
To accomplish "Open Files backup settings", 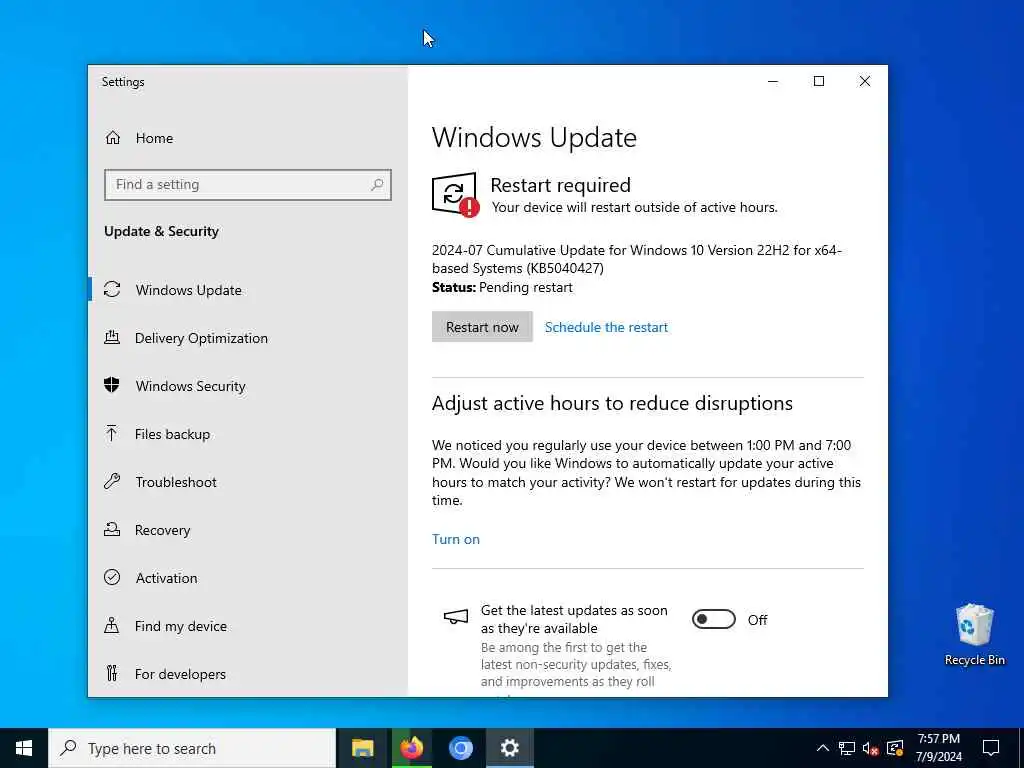I will pyautogui.click(x=248, y=434).
